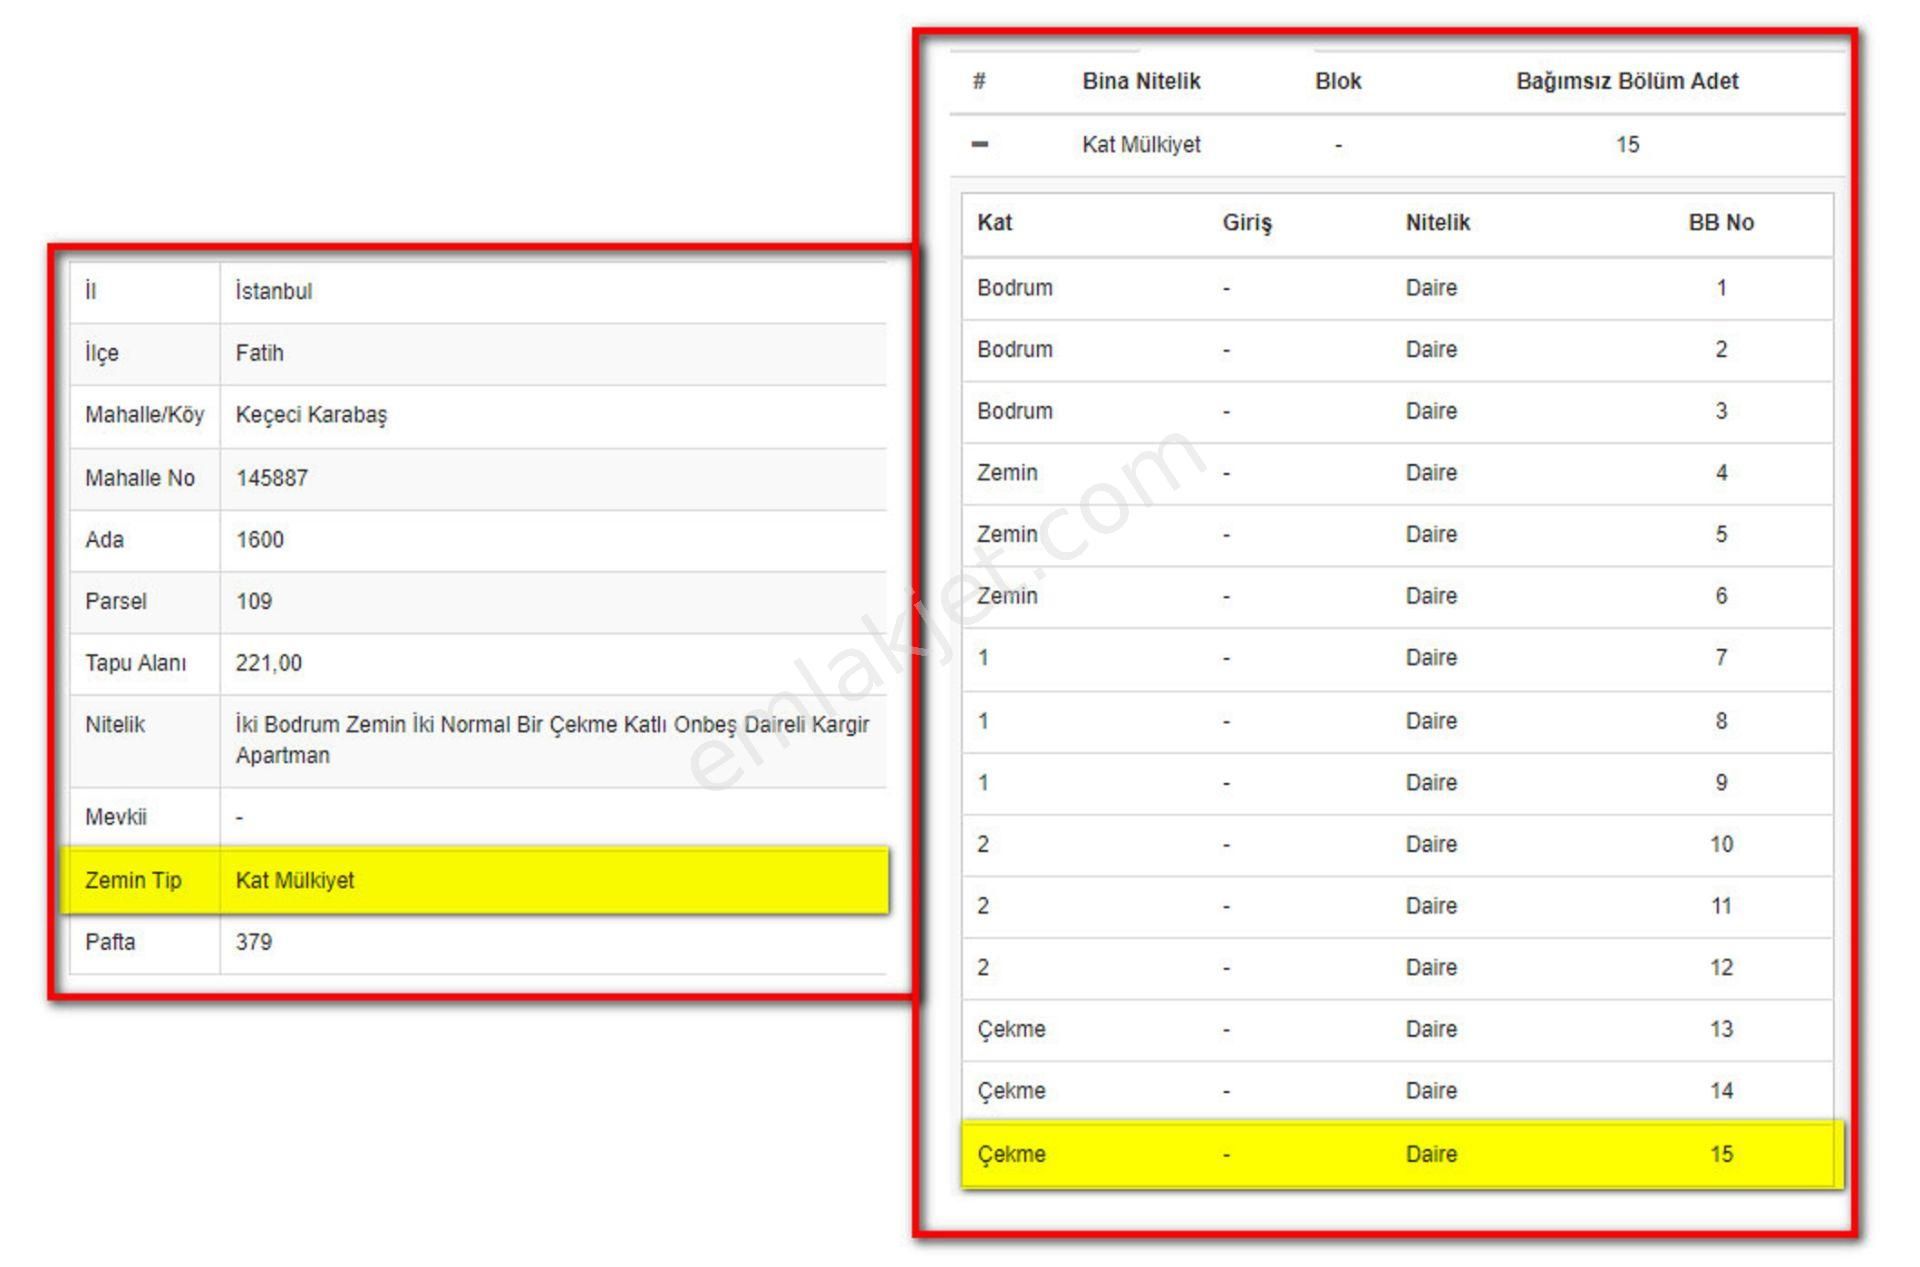Select BB No 2 in Bodrum row
Image resolution: width=1920 pixels, height=1267 pixels.
click(x=1721, y=350)
